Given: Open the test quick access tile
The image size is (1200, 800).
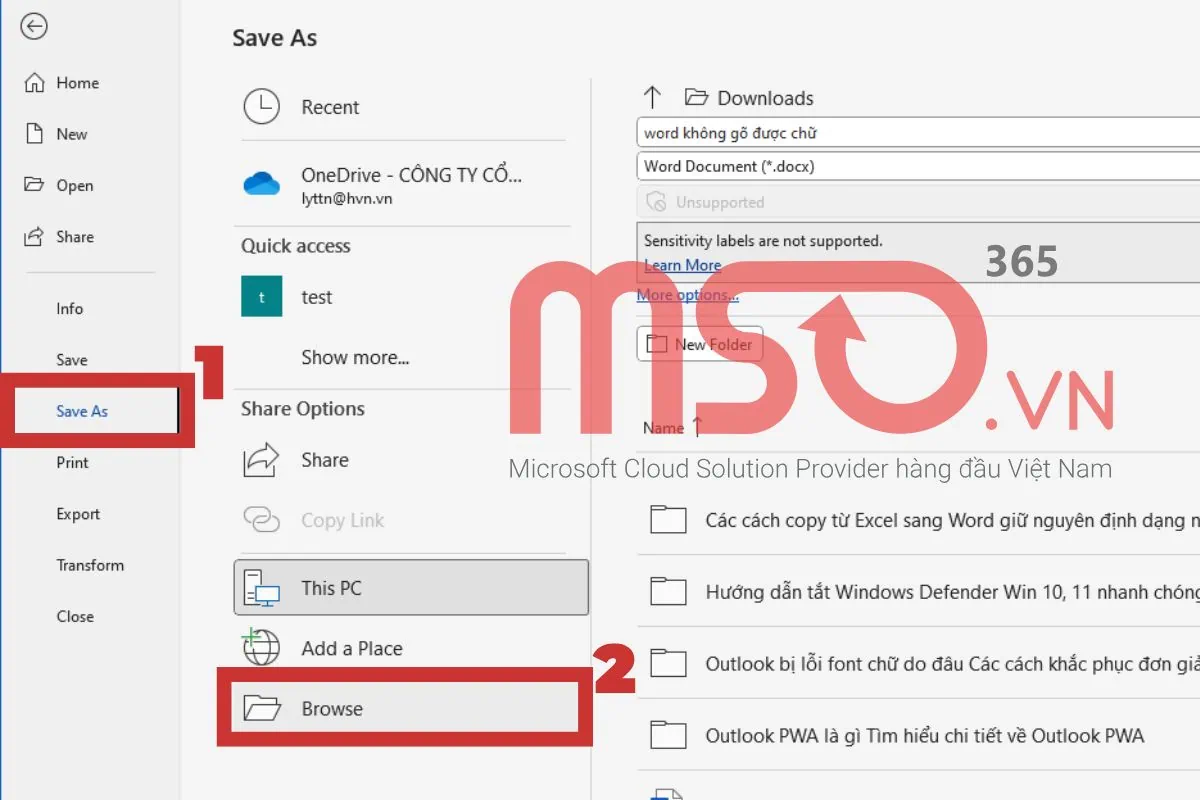Looking at the screenshot, I should click(262, 297).
